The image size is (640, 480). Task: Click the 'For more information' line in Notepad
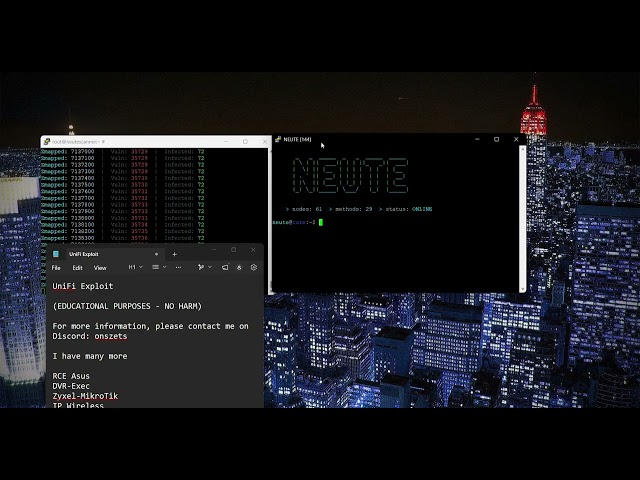150,326
